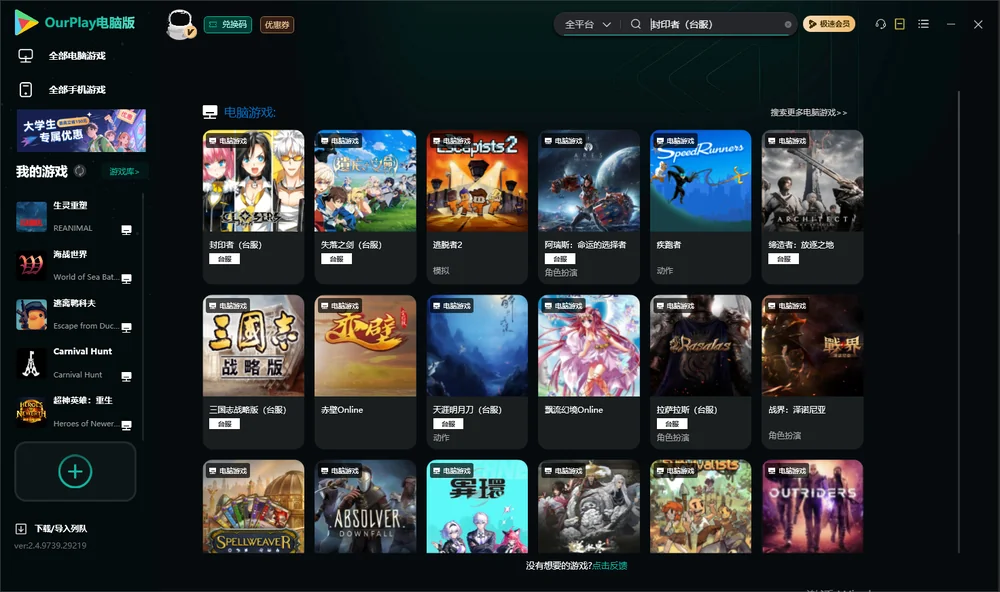Focus the search input field
The height and width of the screenshot is (592, 1000).
click(714, 24)
